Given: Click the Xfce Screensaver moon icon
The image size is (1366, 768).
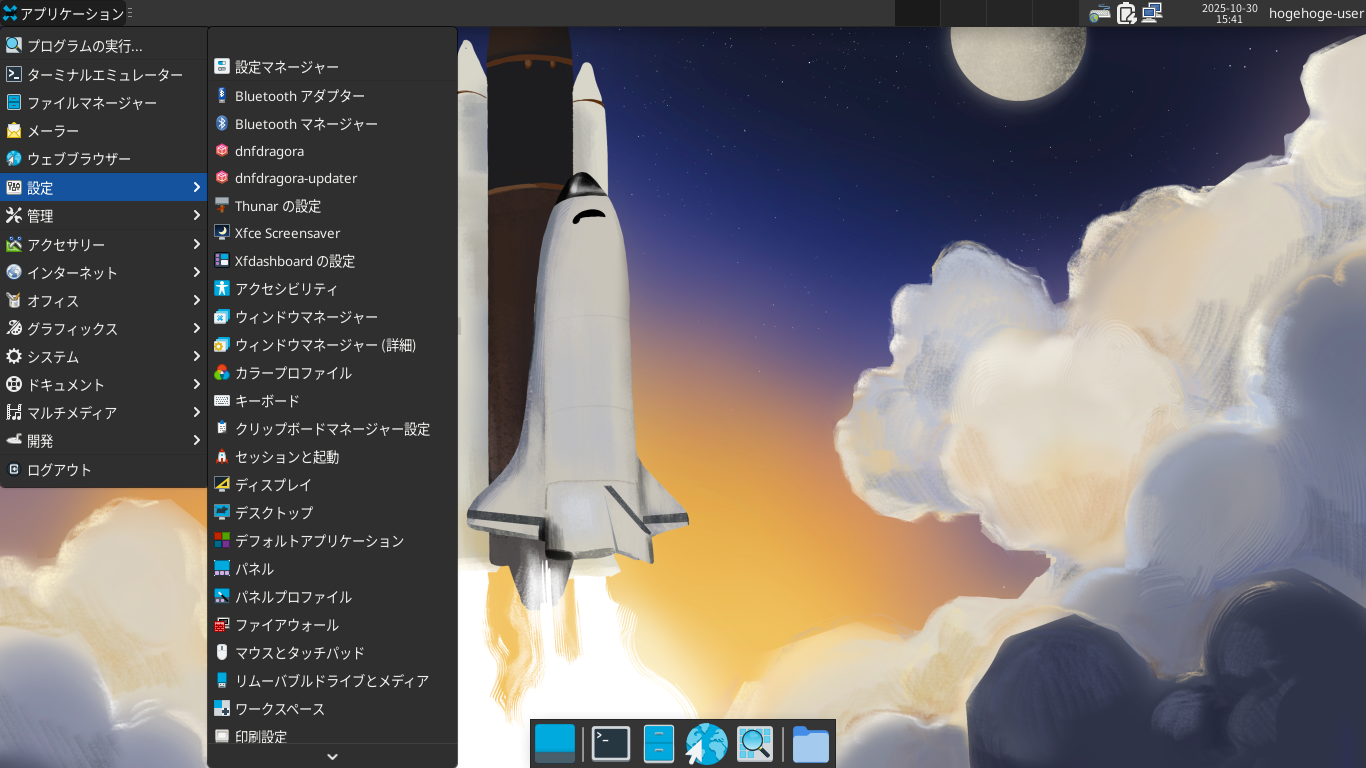Looking at the screenshot, I should 222,233.
